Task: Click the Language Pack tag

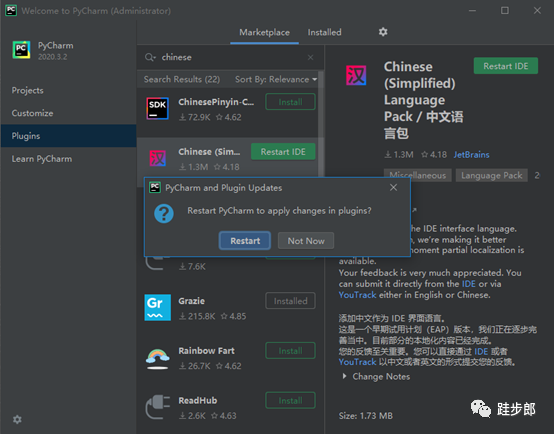Action: [491, 175]
